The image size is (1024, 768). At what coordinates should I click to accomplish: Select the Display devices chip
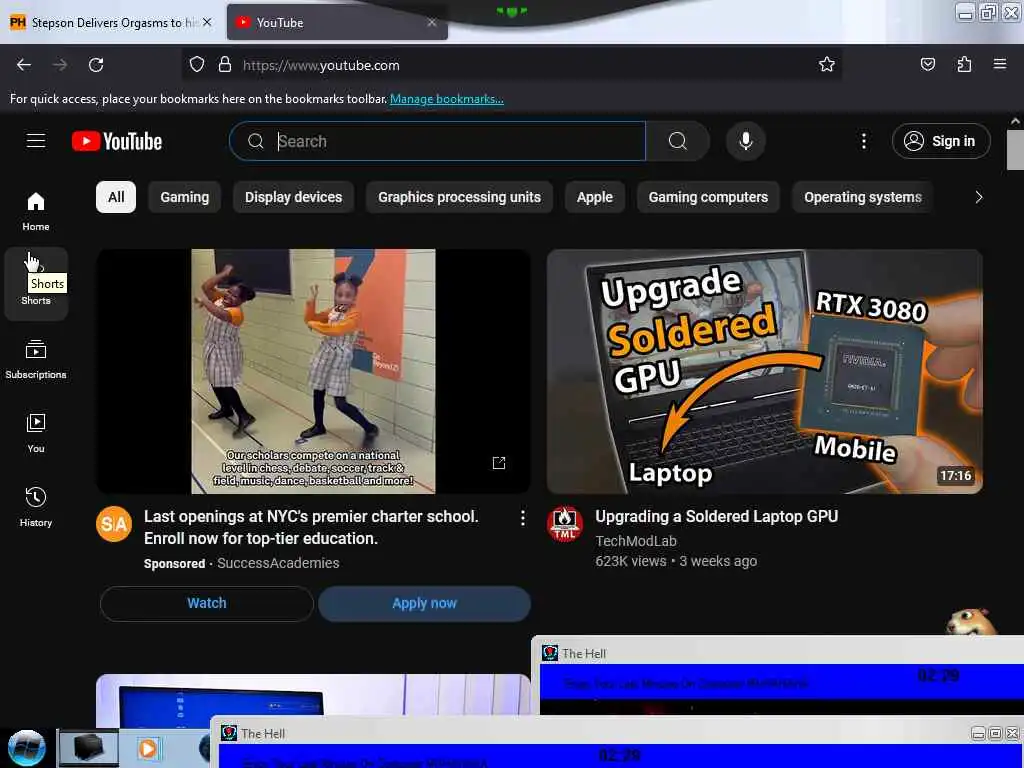point(293,197)
